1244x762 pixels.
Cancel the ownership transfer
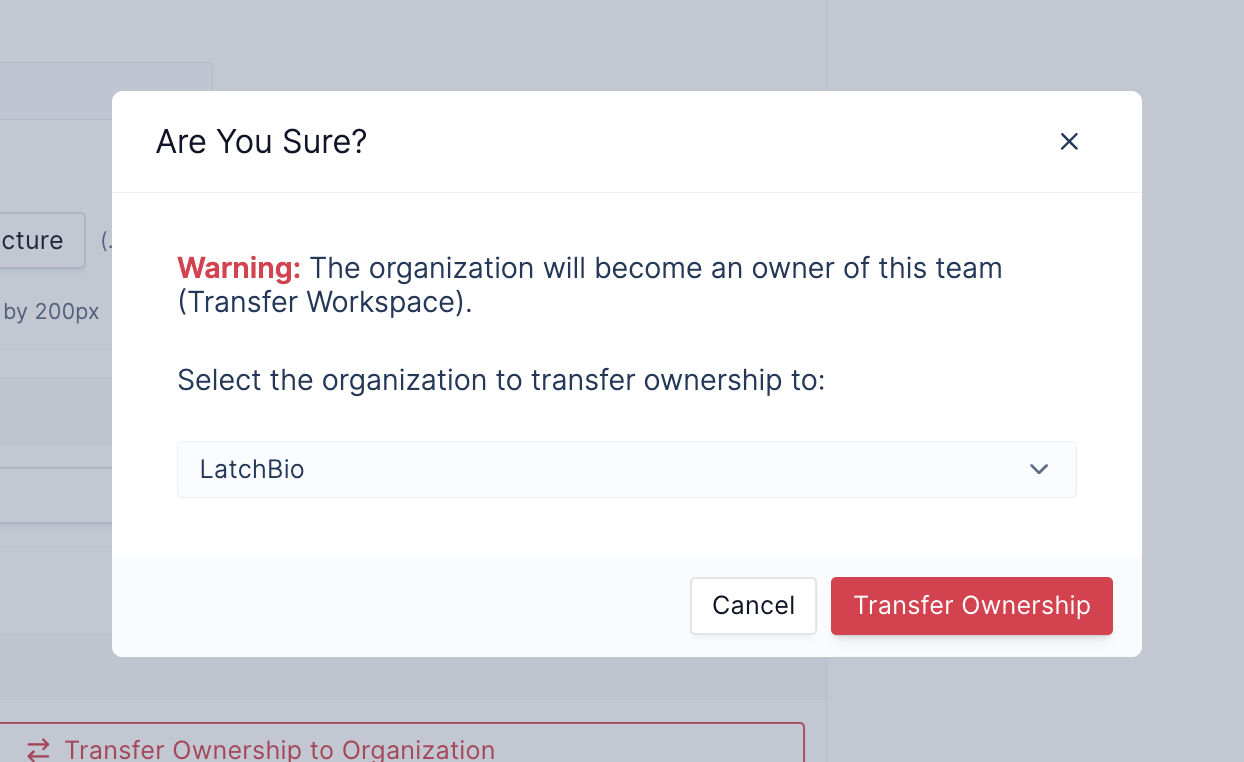tap(753, 605)
